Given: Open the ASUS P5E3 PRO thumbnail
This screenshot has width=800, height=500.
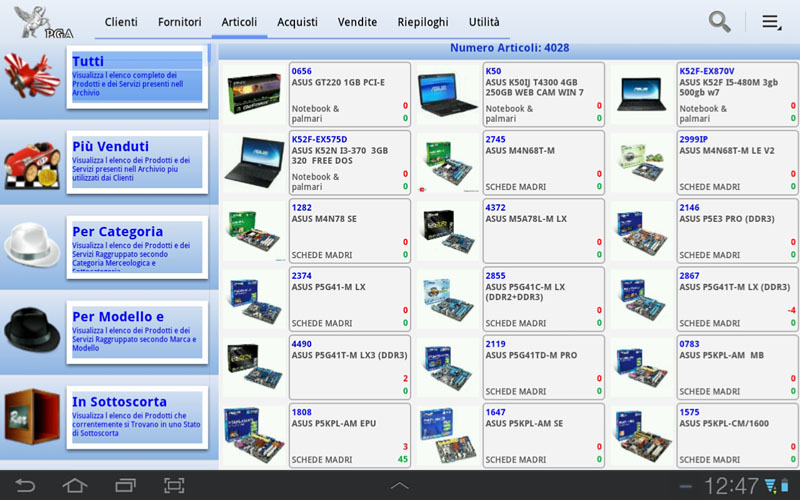Looking at the screenshot, I should click(641, 231).
